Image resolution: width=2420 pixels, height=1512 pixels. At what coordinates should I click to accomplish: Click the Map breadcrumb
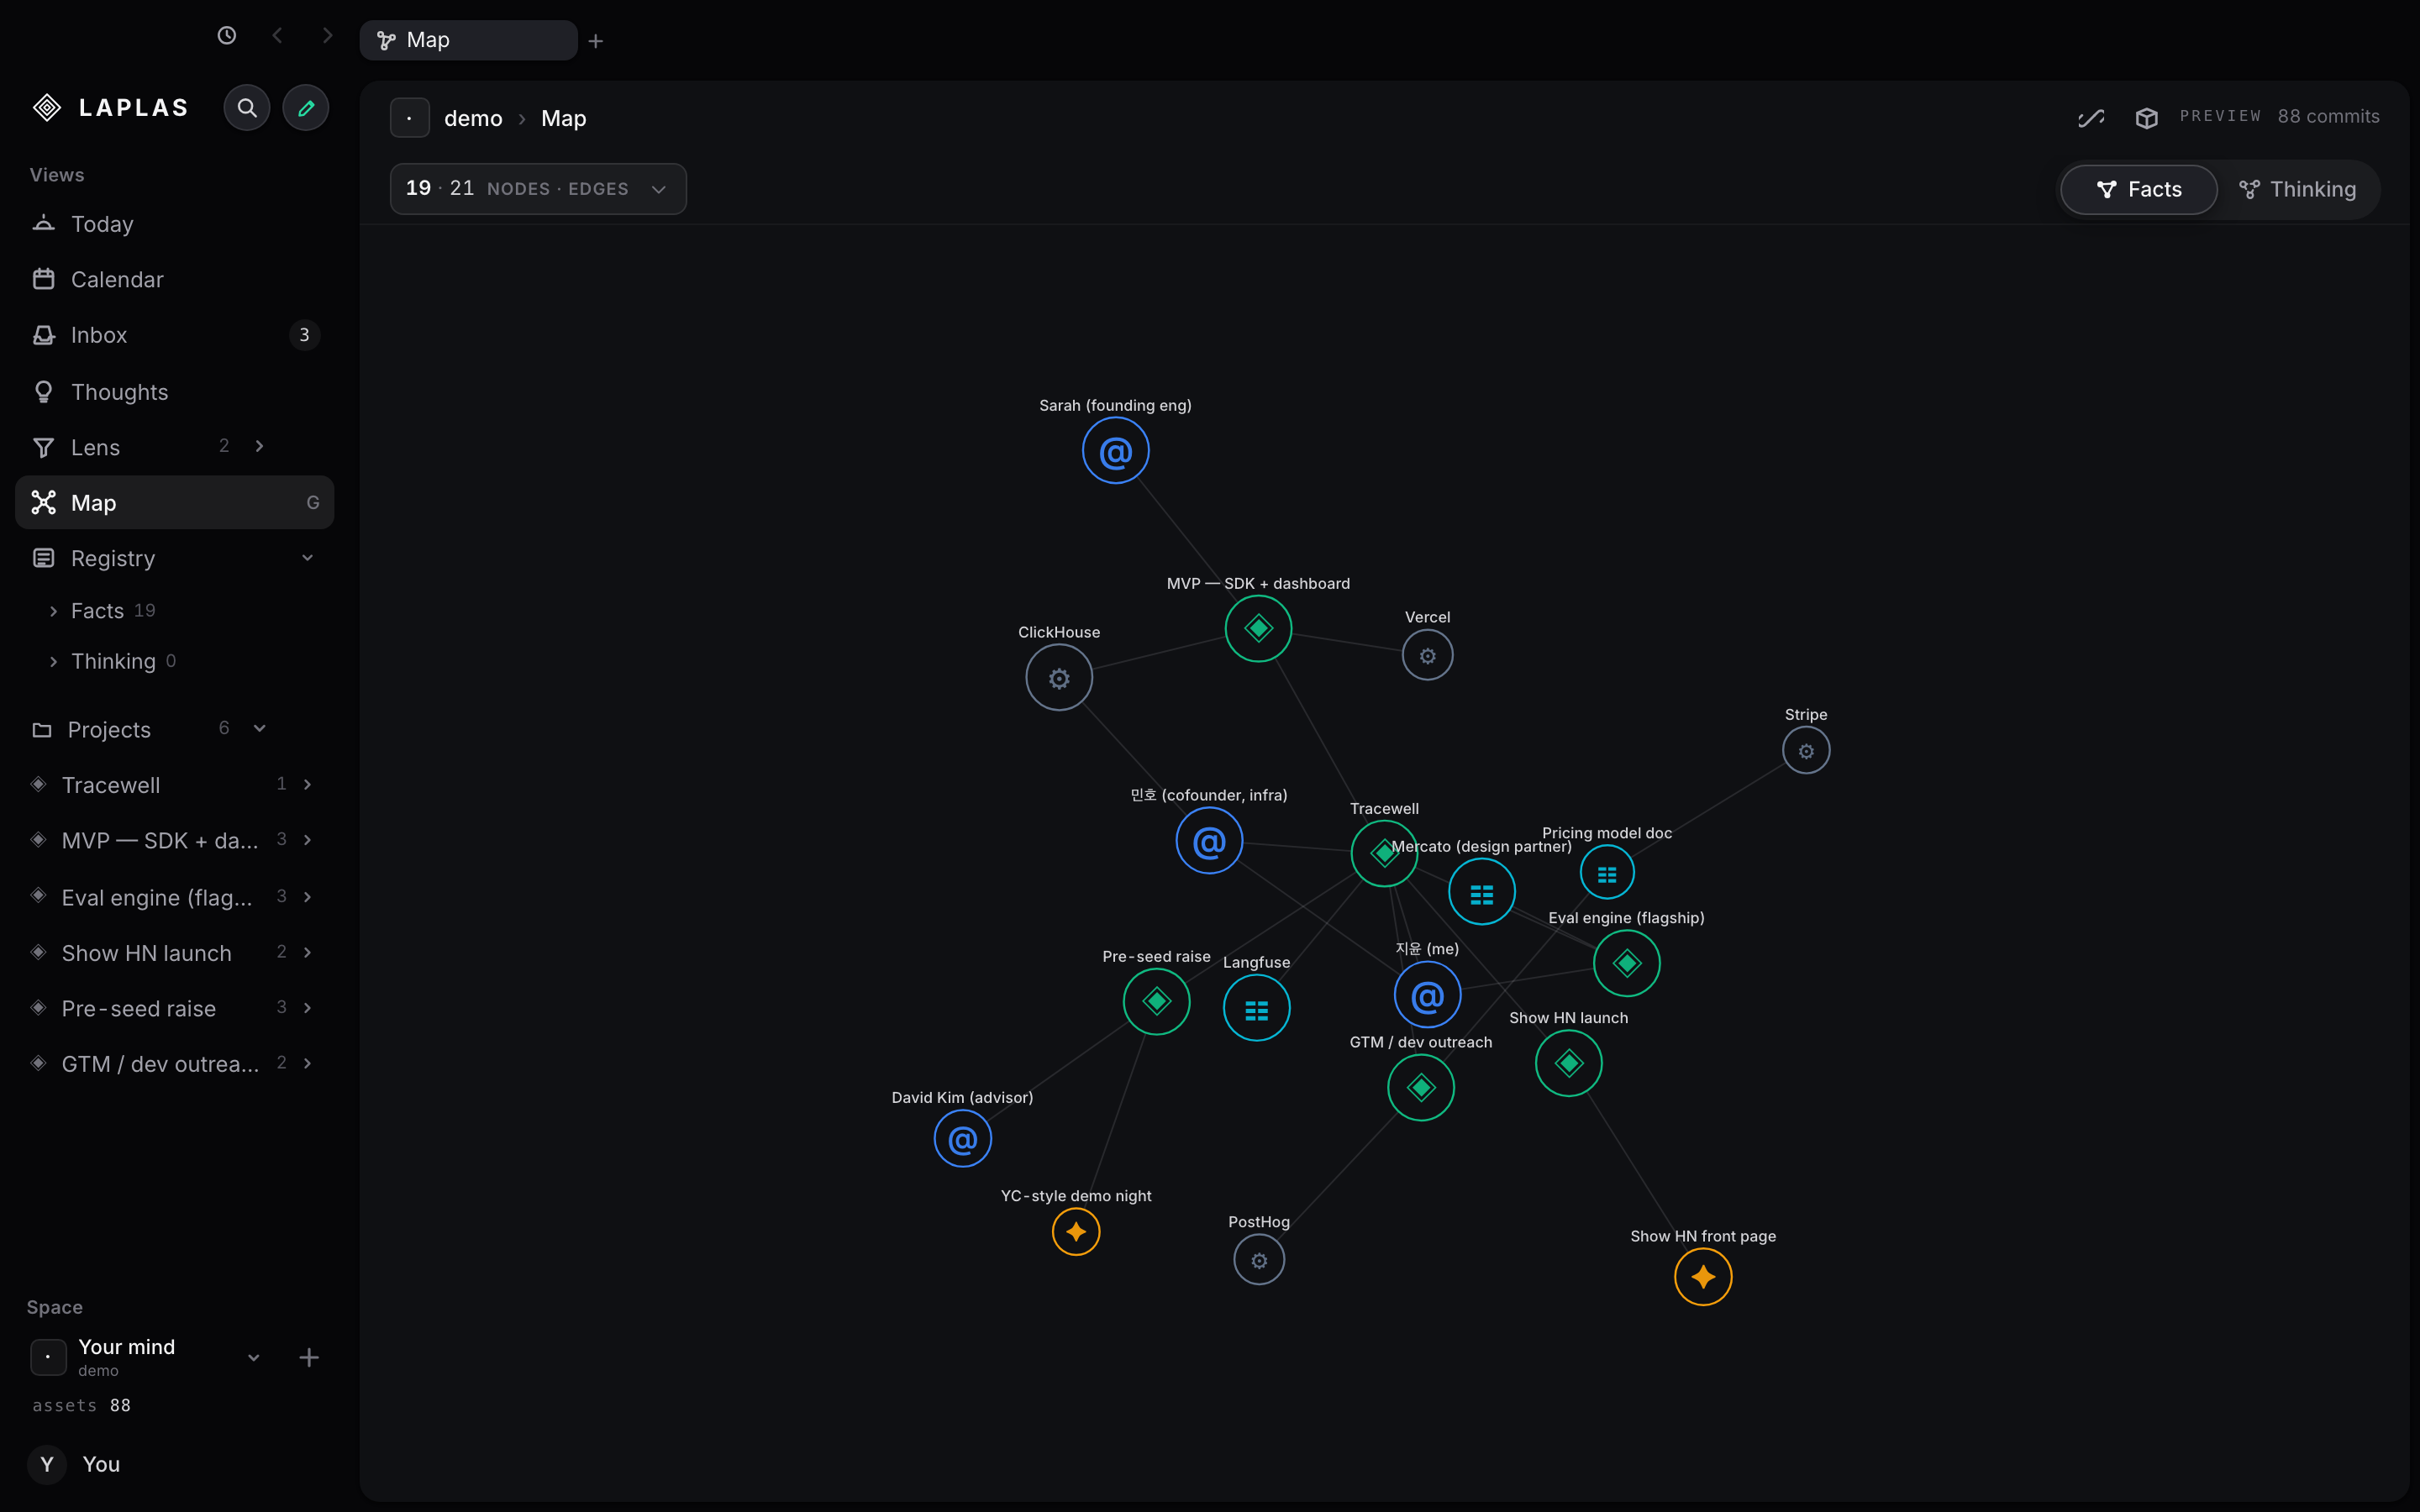563,118
